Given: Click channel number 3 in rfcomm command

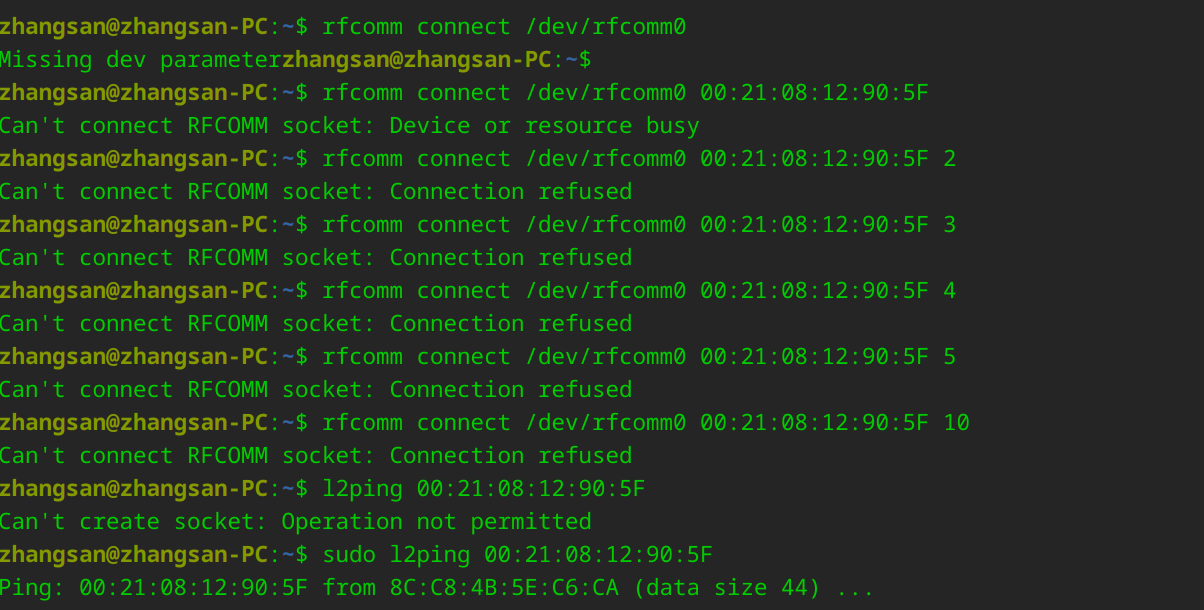Looking at the screenshot, I should click(950, 225).
